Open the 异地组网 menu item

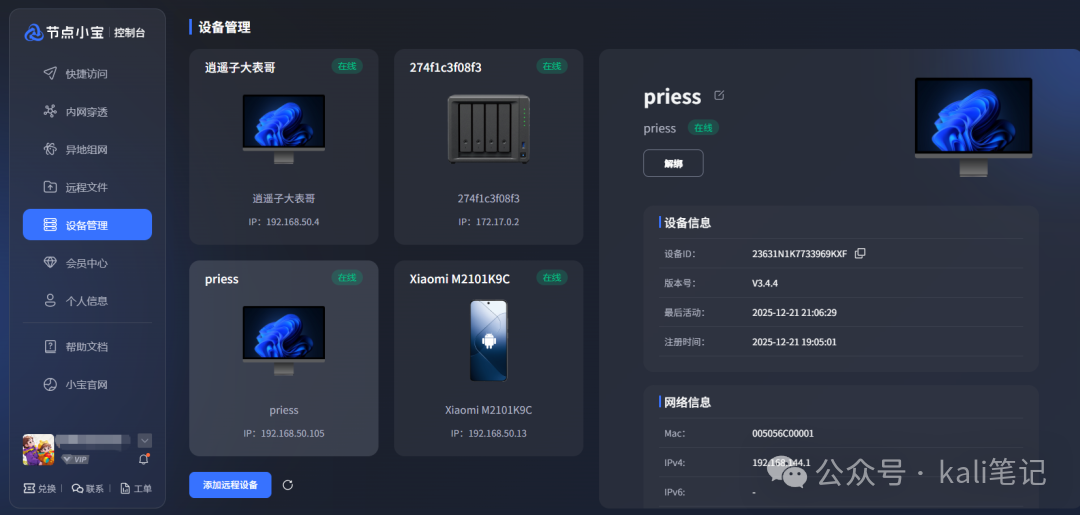87,149
